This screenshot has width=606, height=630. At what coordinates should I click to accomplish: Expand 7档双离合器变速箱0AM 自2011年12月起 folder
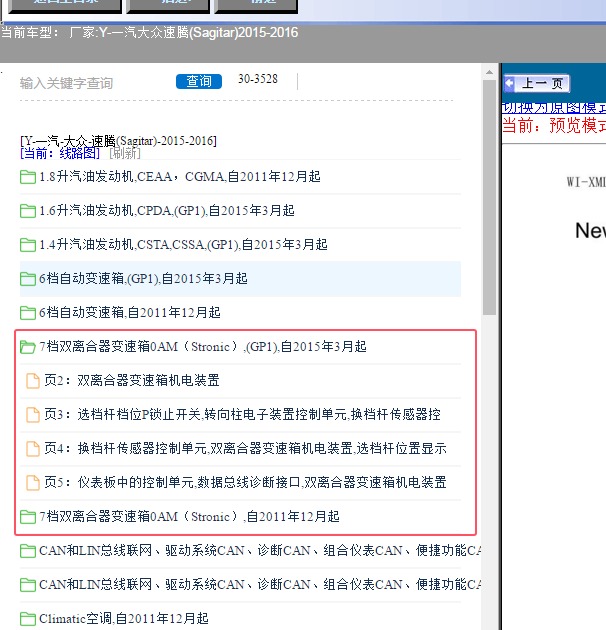click(188, 517)
